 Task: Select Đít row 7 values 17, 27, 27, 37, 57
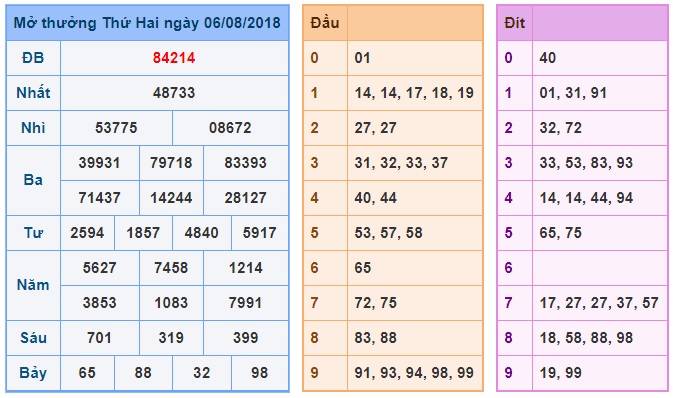599,303
